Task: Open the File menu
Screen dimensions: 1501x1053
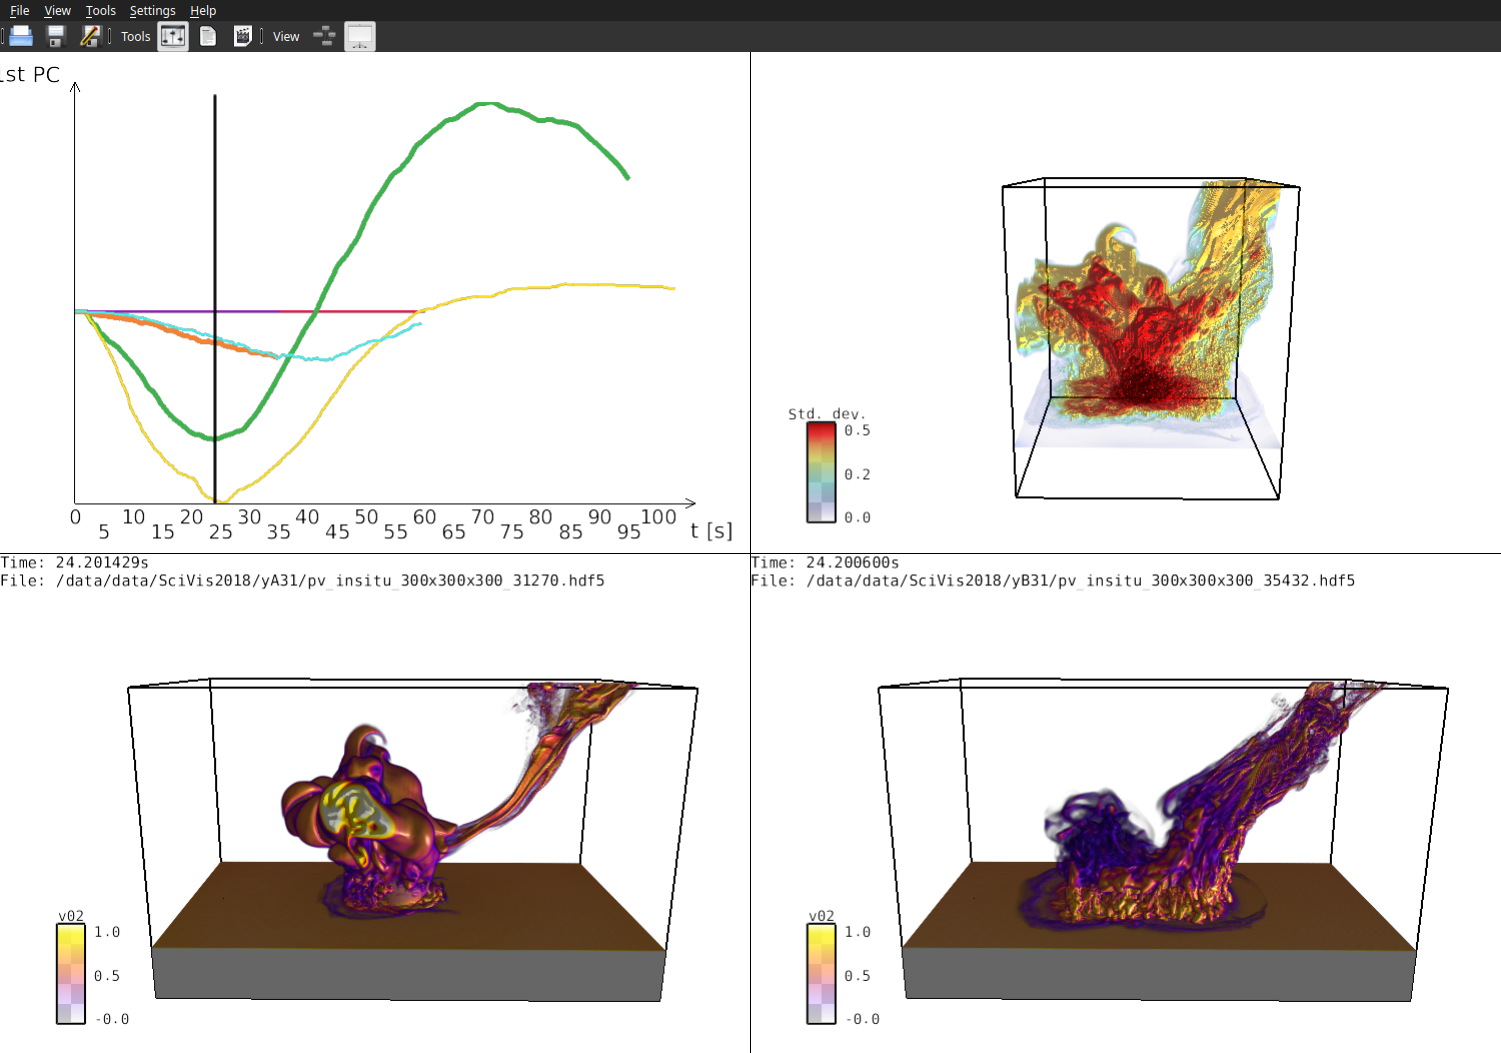Action: [x=20, y=10]
